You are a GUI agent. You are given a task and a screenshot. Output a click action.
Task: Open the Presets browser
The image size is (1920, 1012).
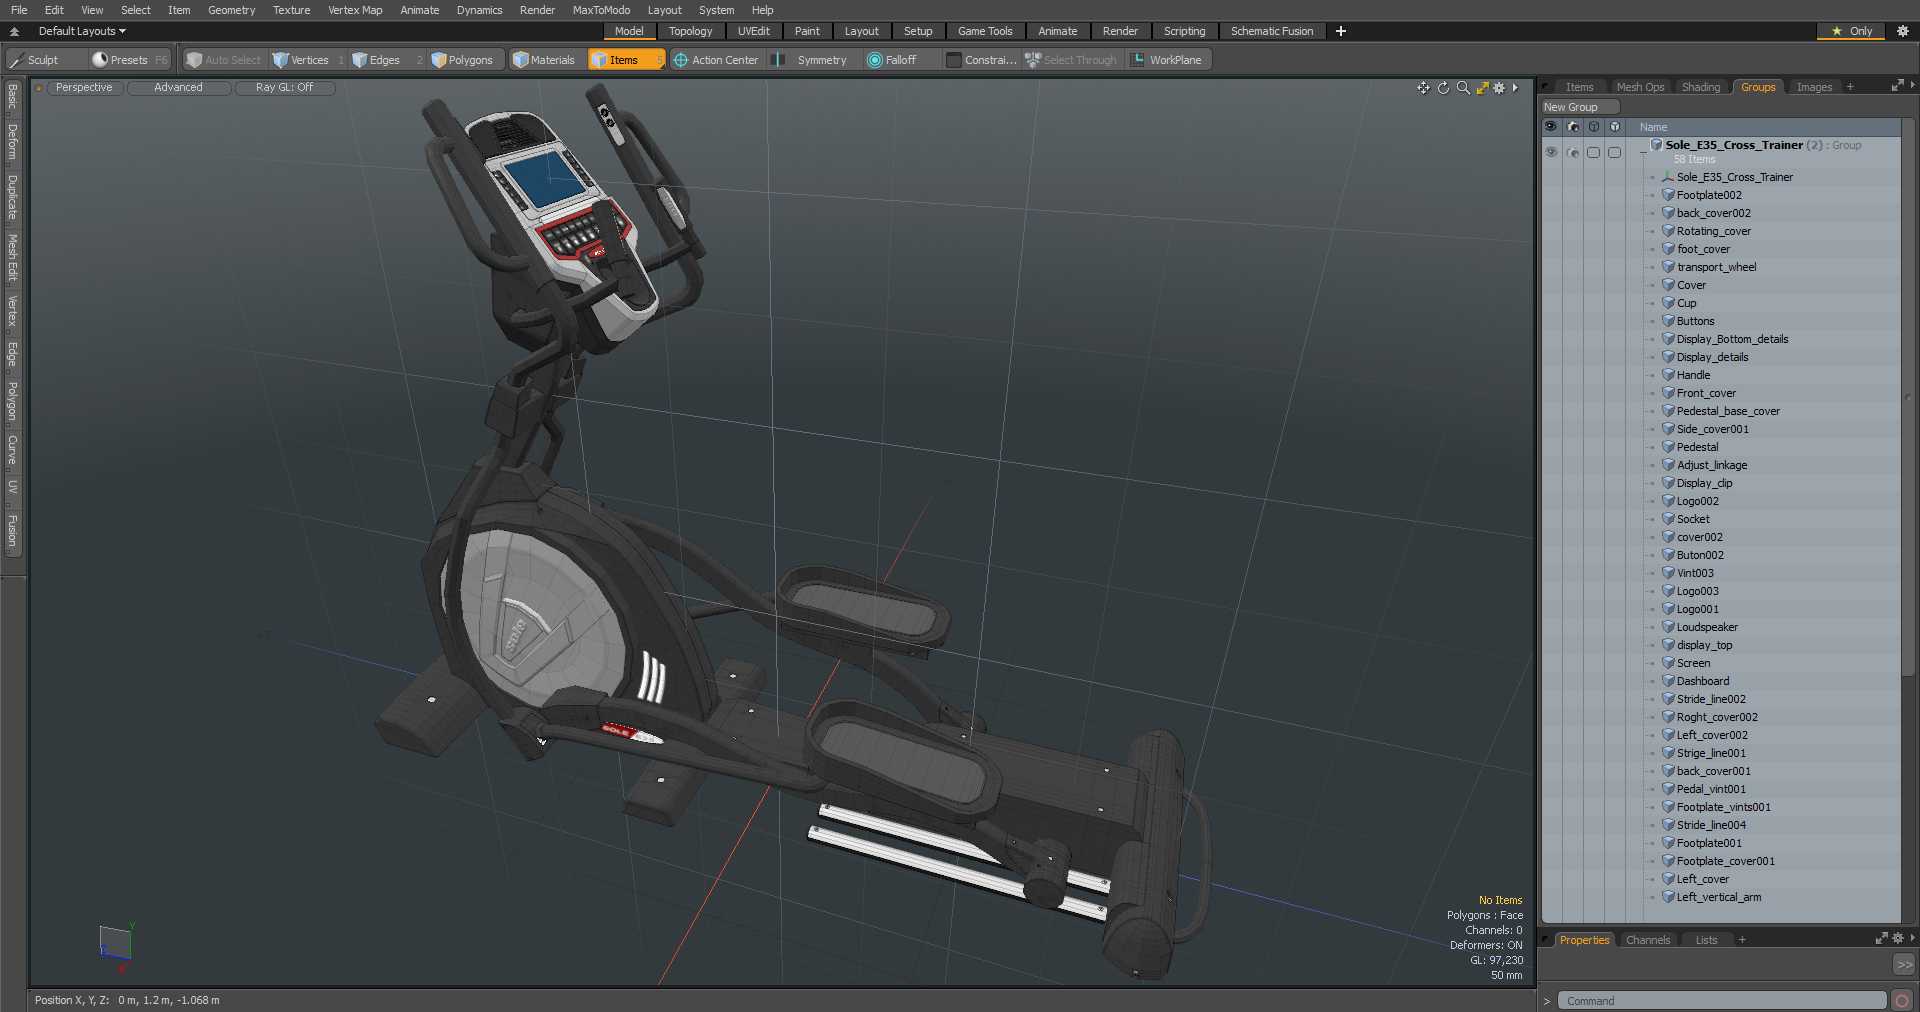pyautogui.click(x=130, y=60)
